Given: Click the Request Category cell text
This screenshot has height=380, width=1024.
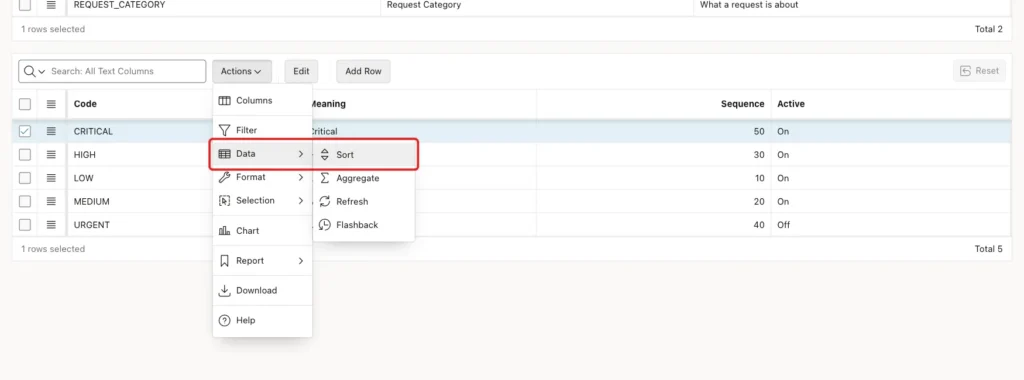Looking at the screenshot, I should 423,5.
